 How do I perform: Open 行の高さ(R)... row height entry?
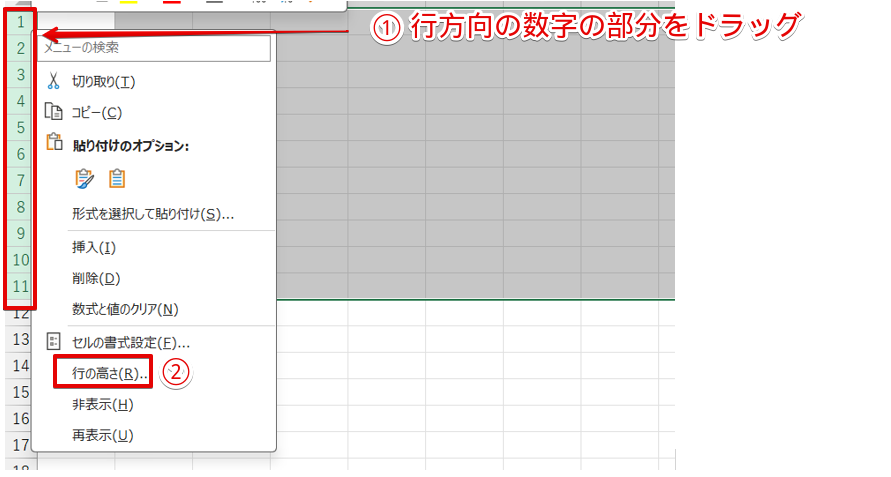(x=109, y=374)
